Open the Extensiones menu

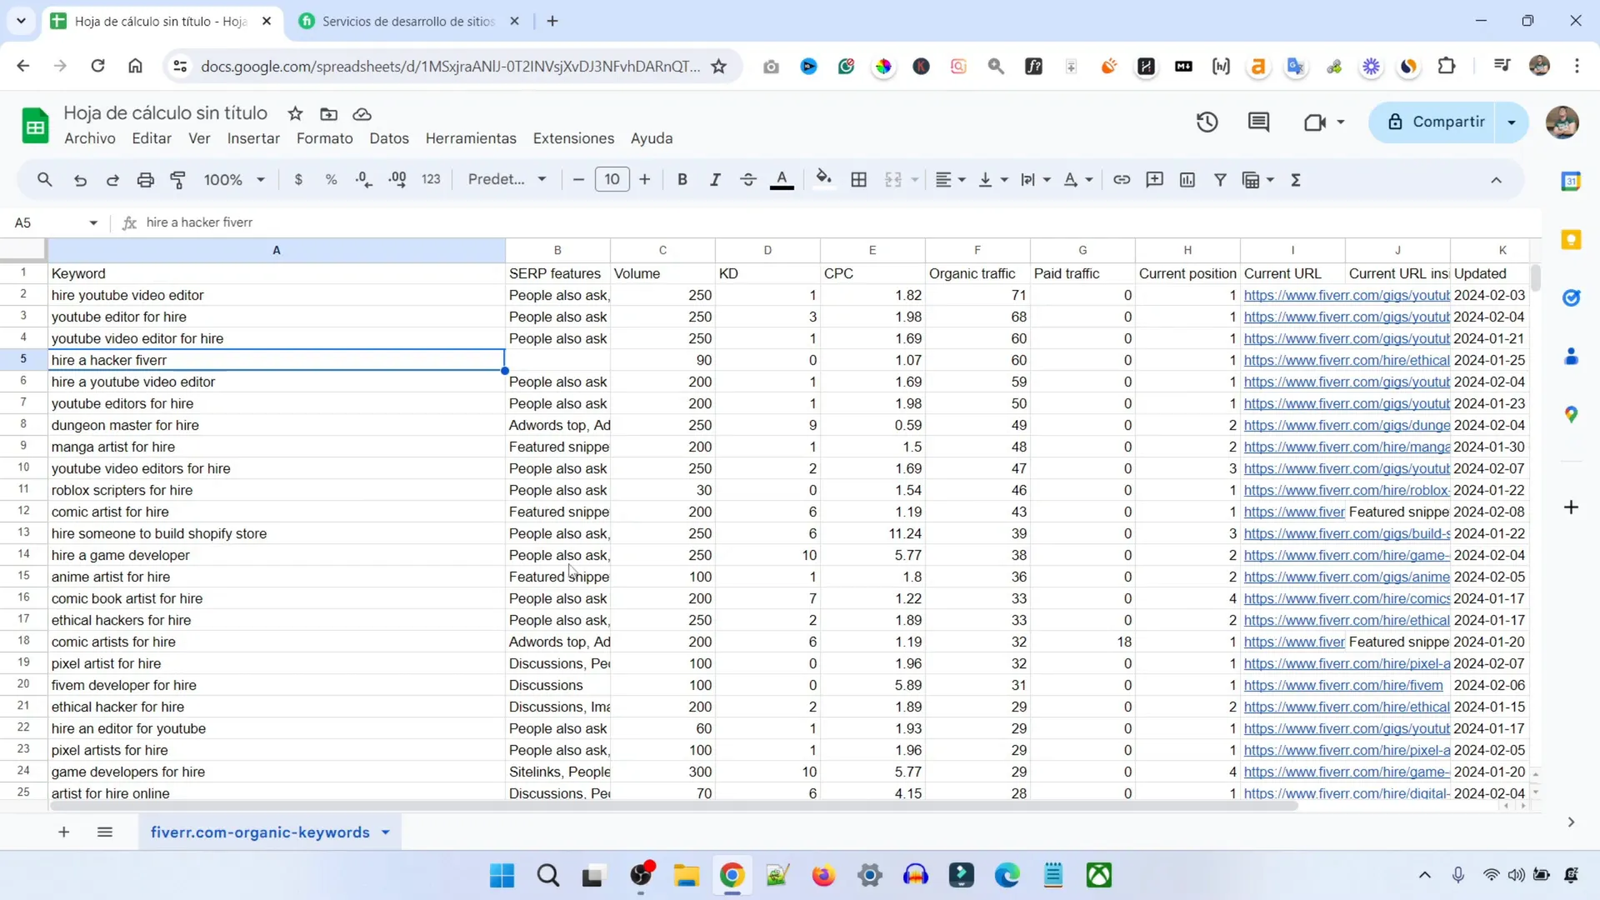point(573,138)
